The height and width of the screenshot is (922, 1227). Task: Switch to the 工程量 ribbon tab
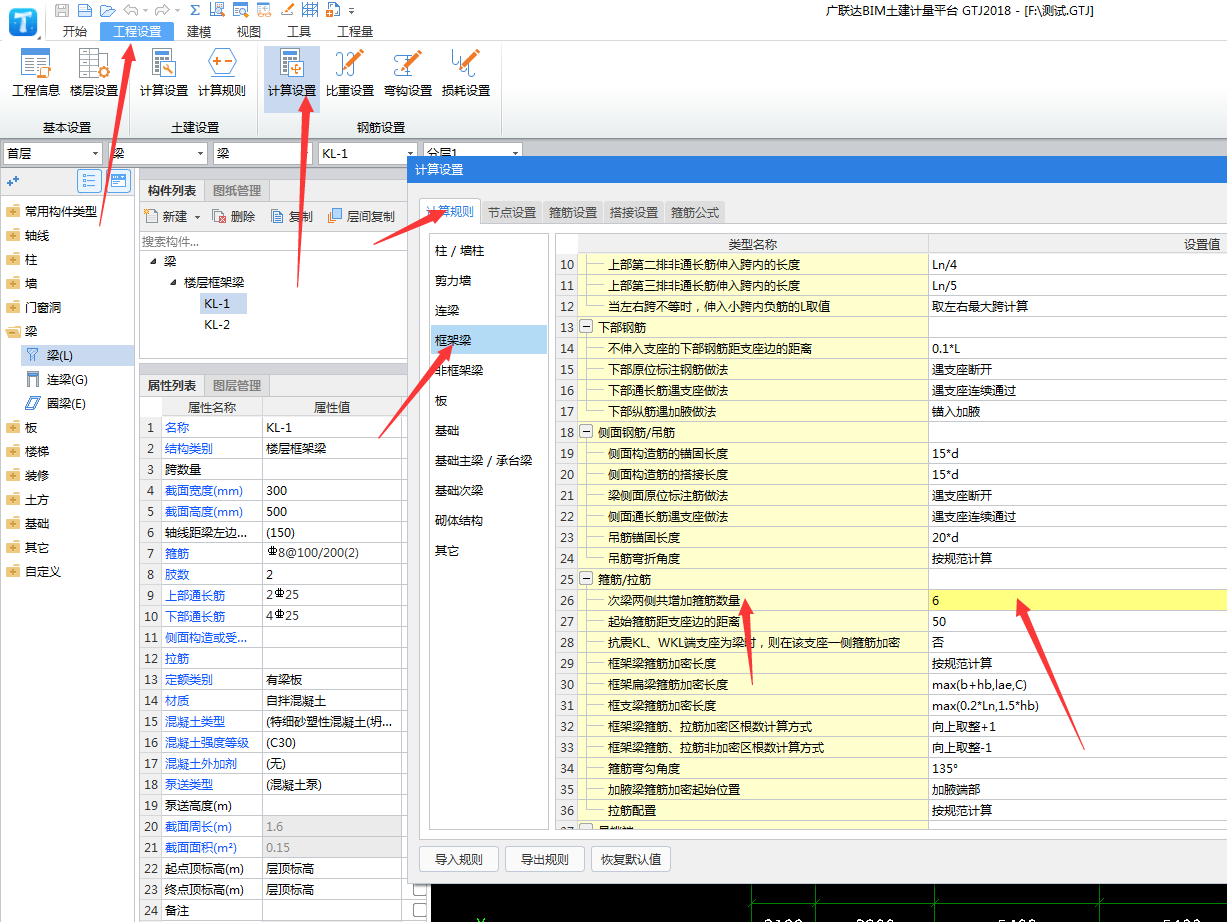[354, 31]
